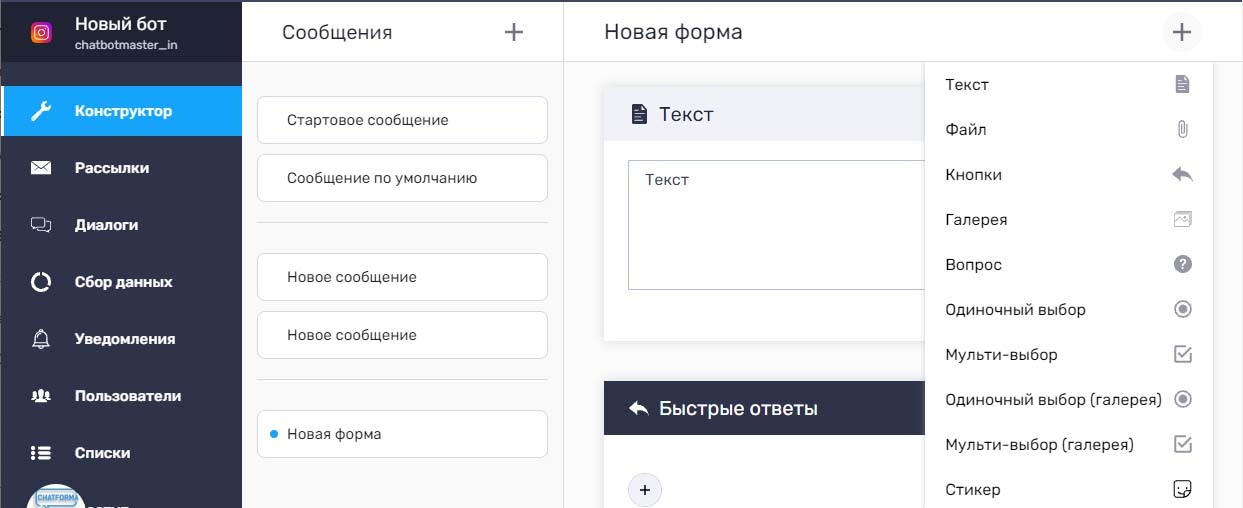Click the paperclip icon beside Файл
Screen dimensions: 1243x508
click(1182, 129)
